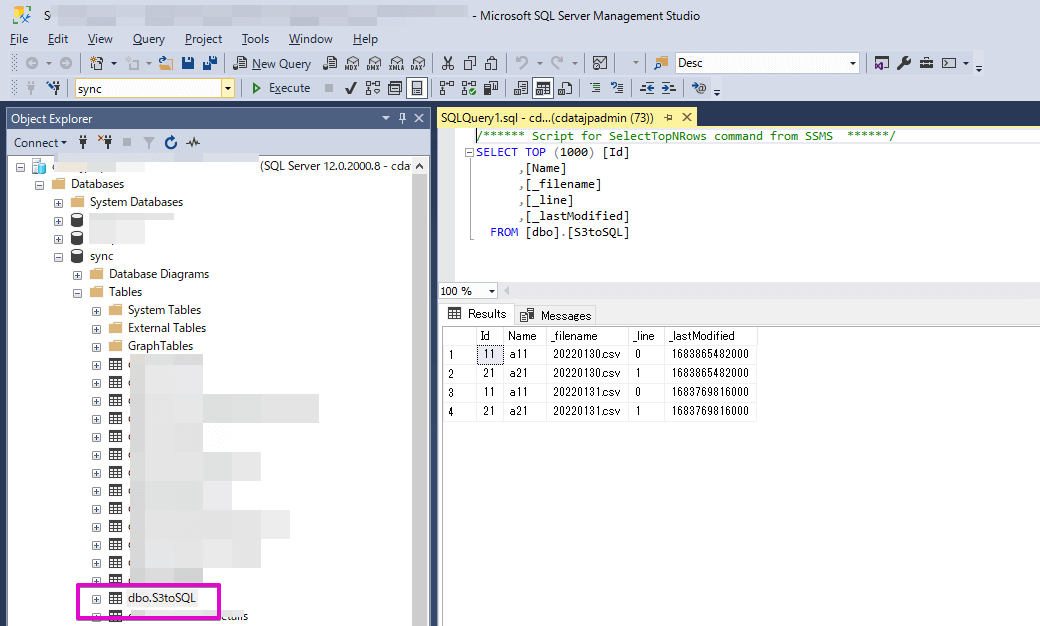
Task: Increase the line indent
Action: click(x=669, y=88)
